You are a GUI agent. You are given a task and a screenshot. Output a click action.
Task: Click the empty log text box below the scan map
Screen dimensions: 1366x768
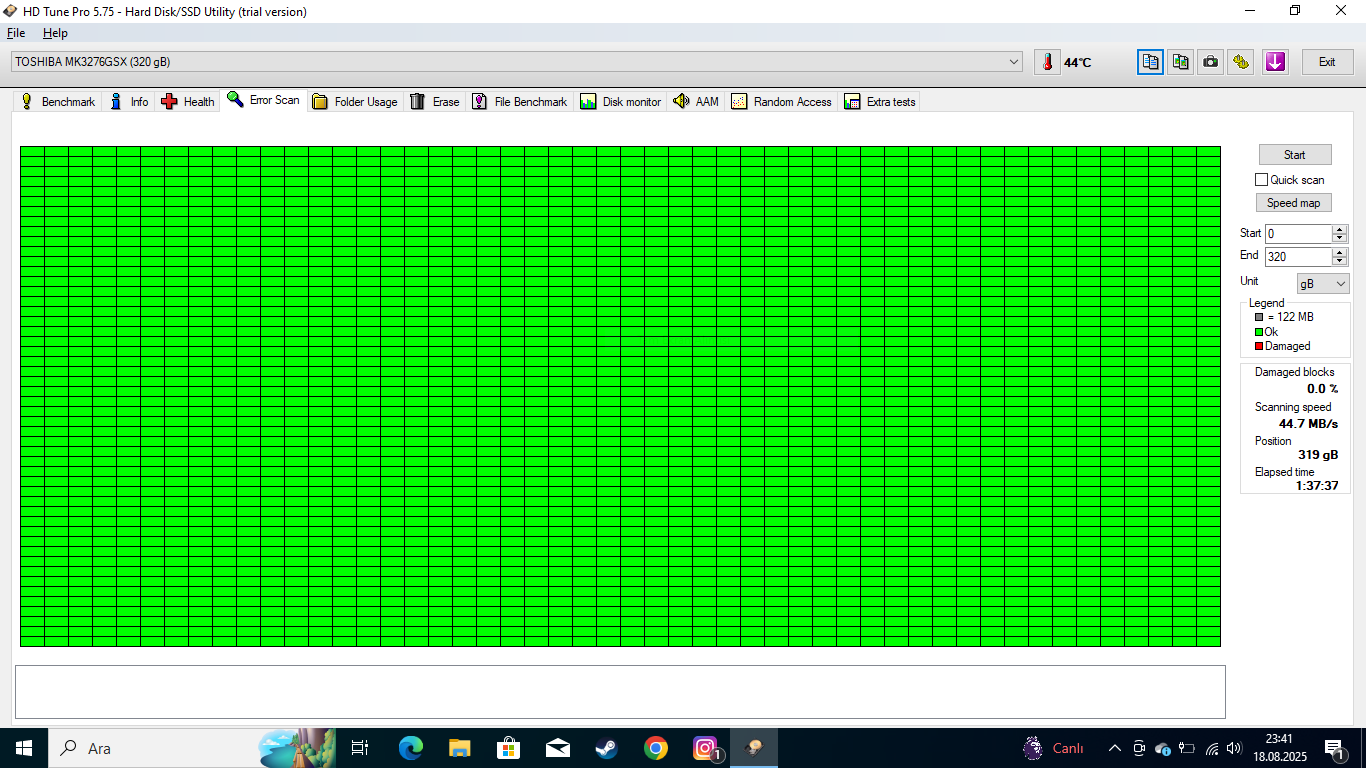(620, 692)
